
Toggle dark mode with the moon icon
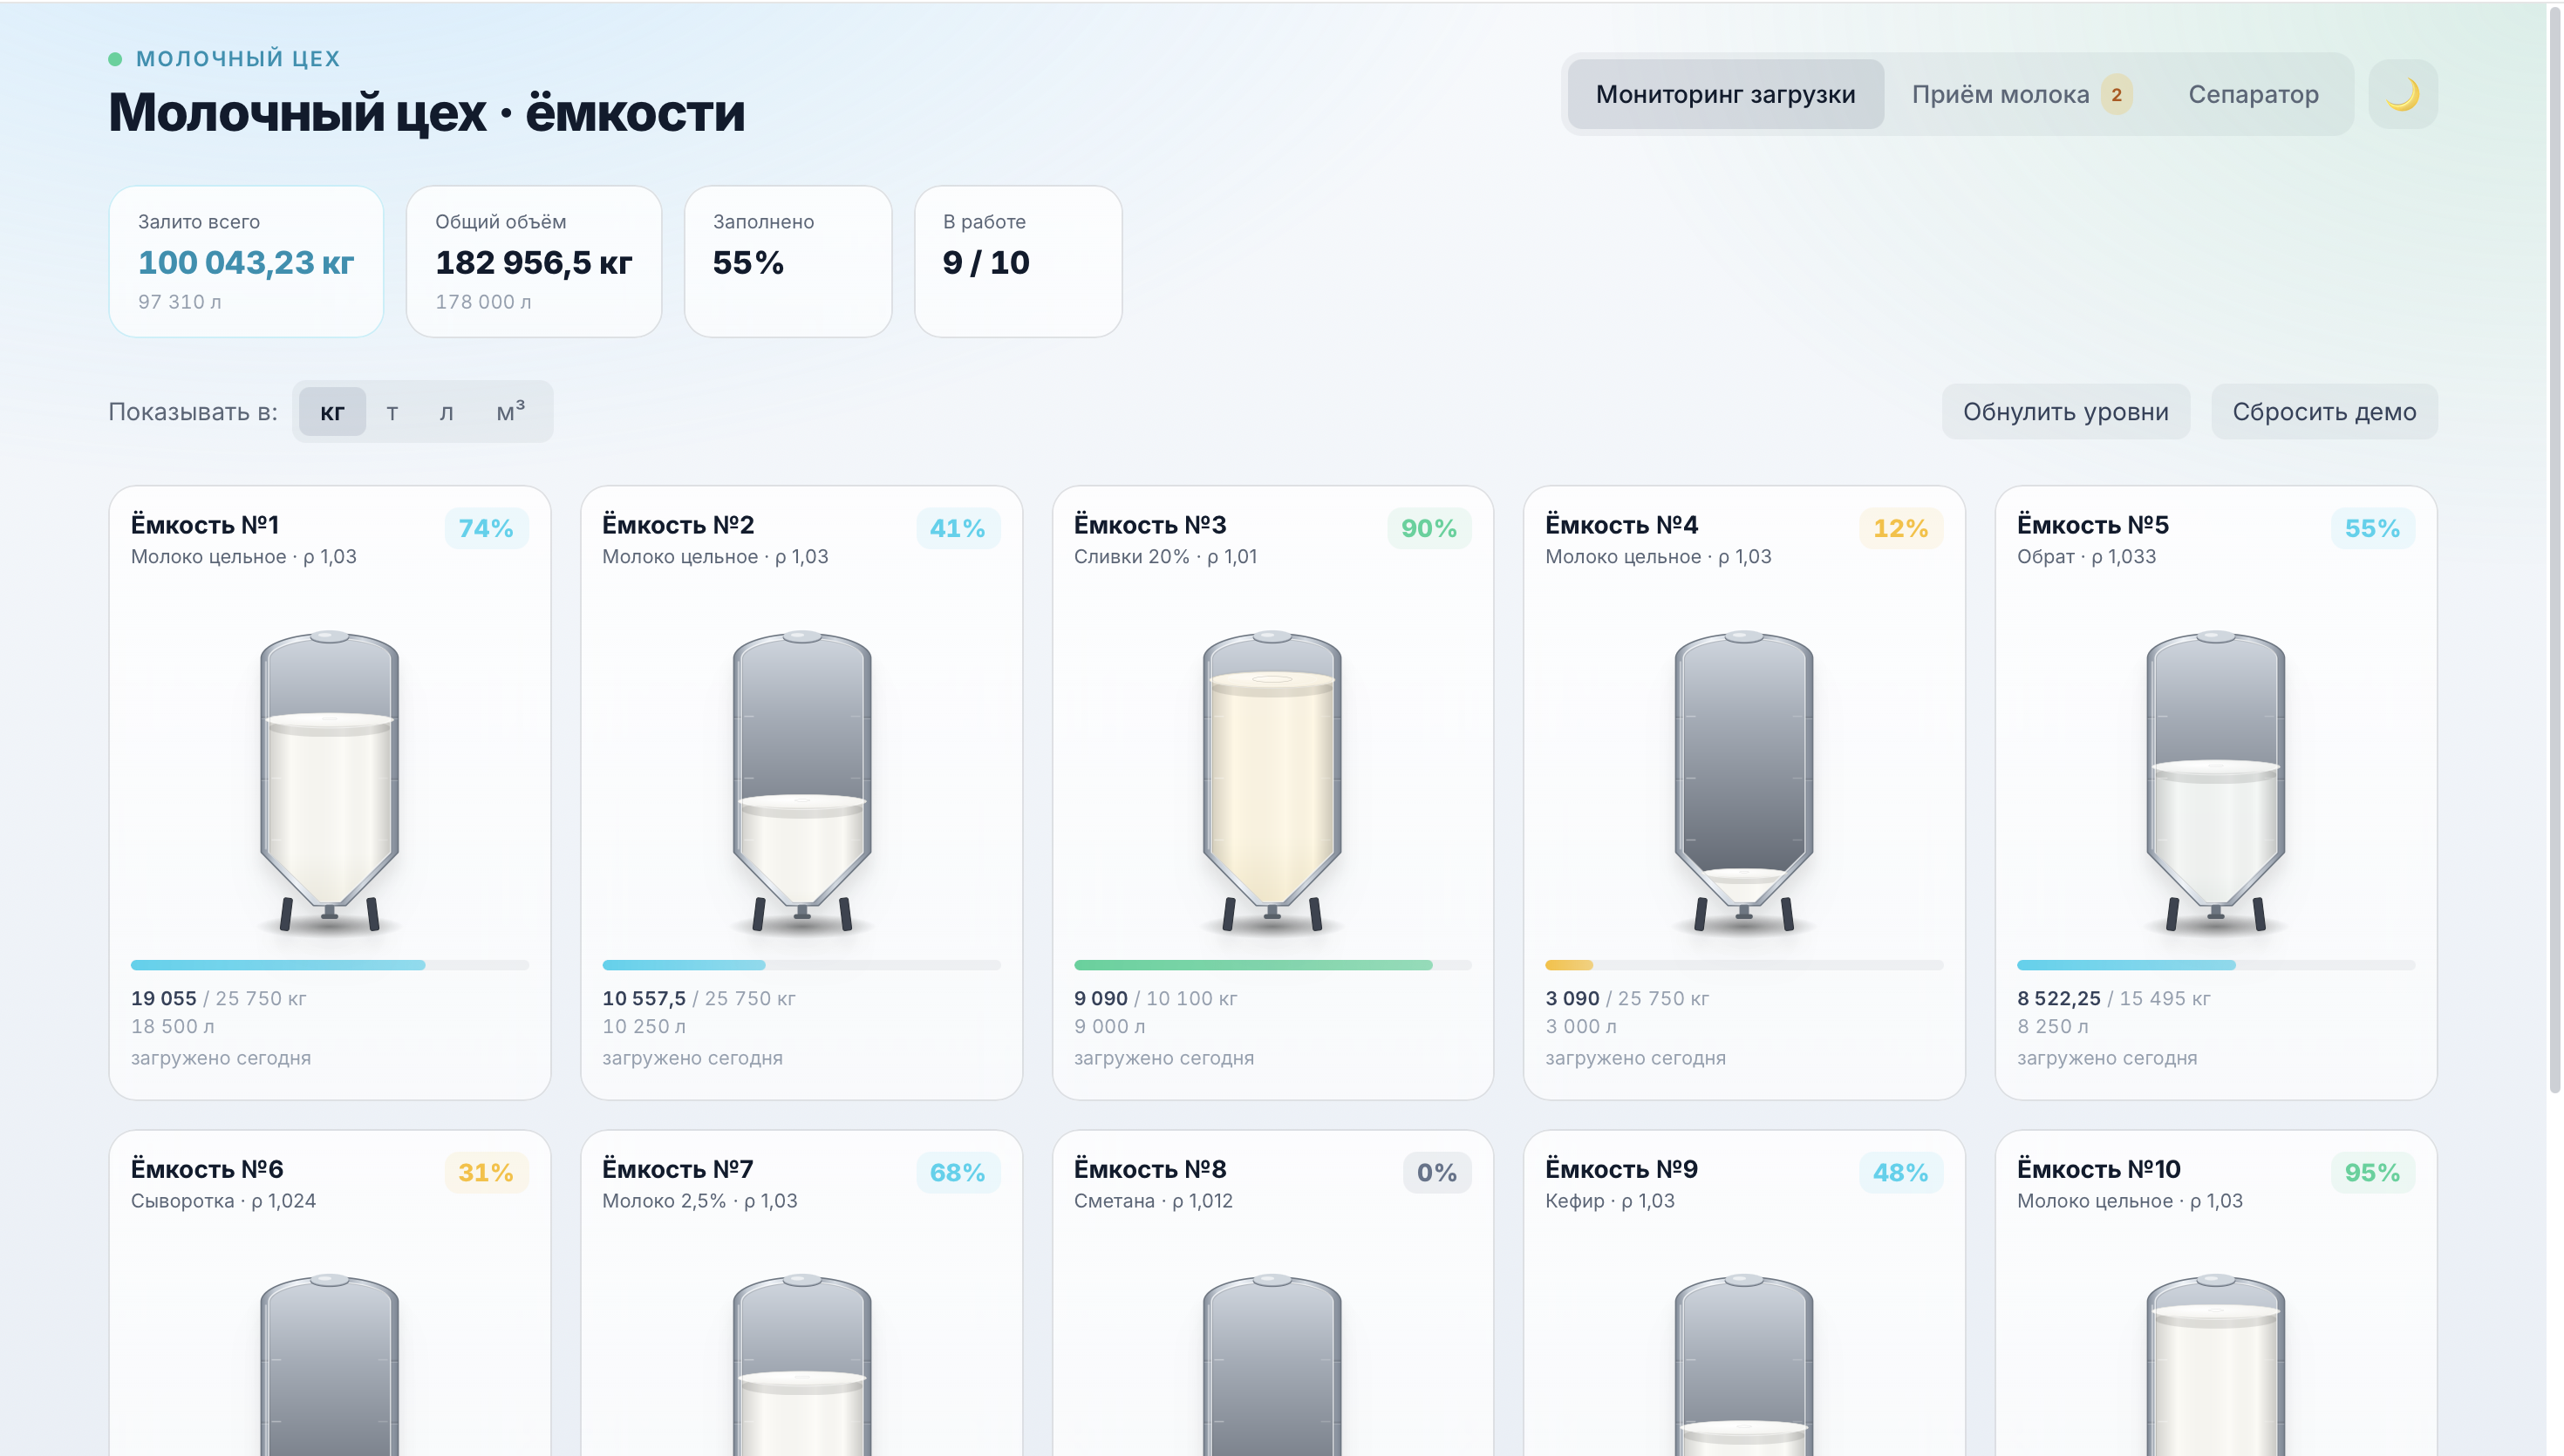tap(2402, 94)
